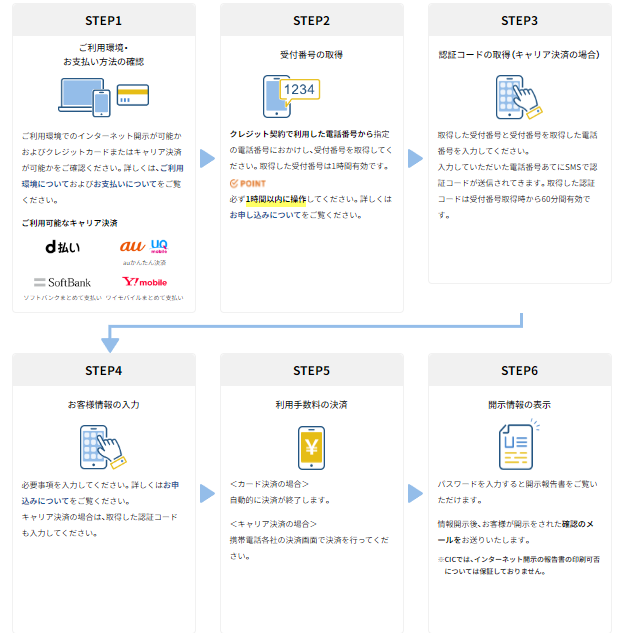Click the お客様情報の入力 subtitle
The height and width of the screenshot is (633, 620).
[104, 405]
